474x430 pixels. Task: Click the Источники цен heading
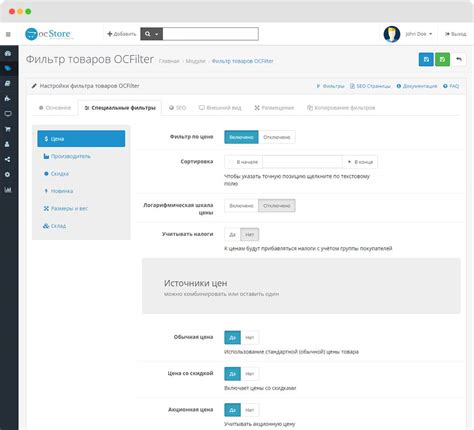(196, 283)
